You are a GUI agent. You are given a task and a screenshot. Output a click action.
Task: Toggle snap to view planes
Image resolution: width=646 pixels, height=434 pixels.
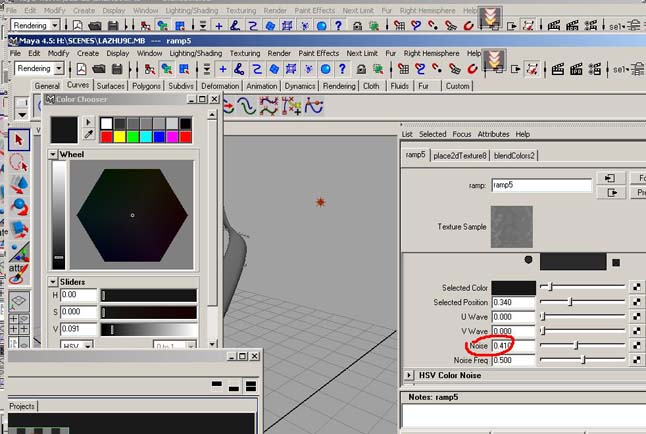[x=454, y=69]
